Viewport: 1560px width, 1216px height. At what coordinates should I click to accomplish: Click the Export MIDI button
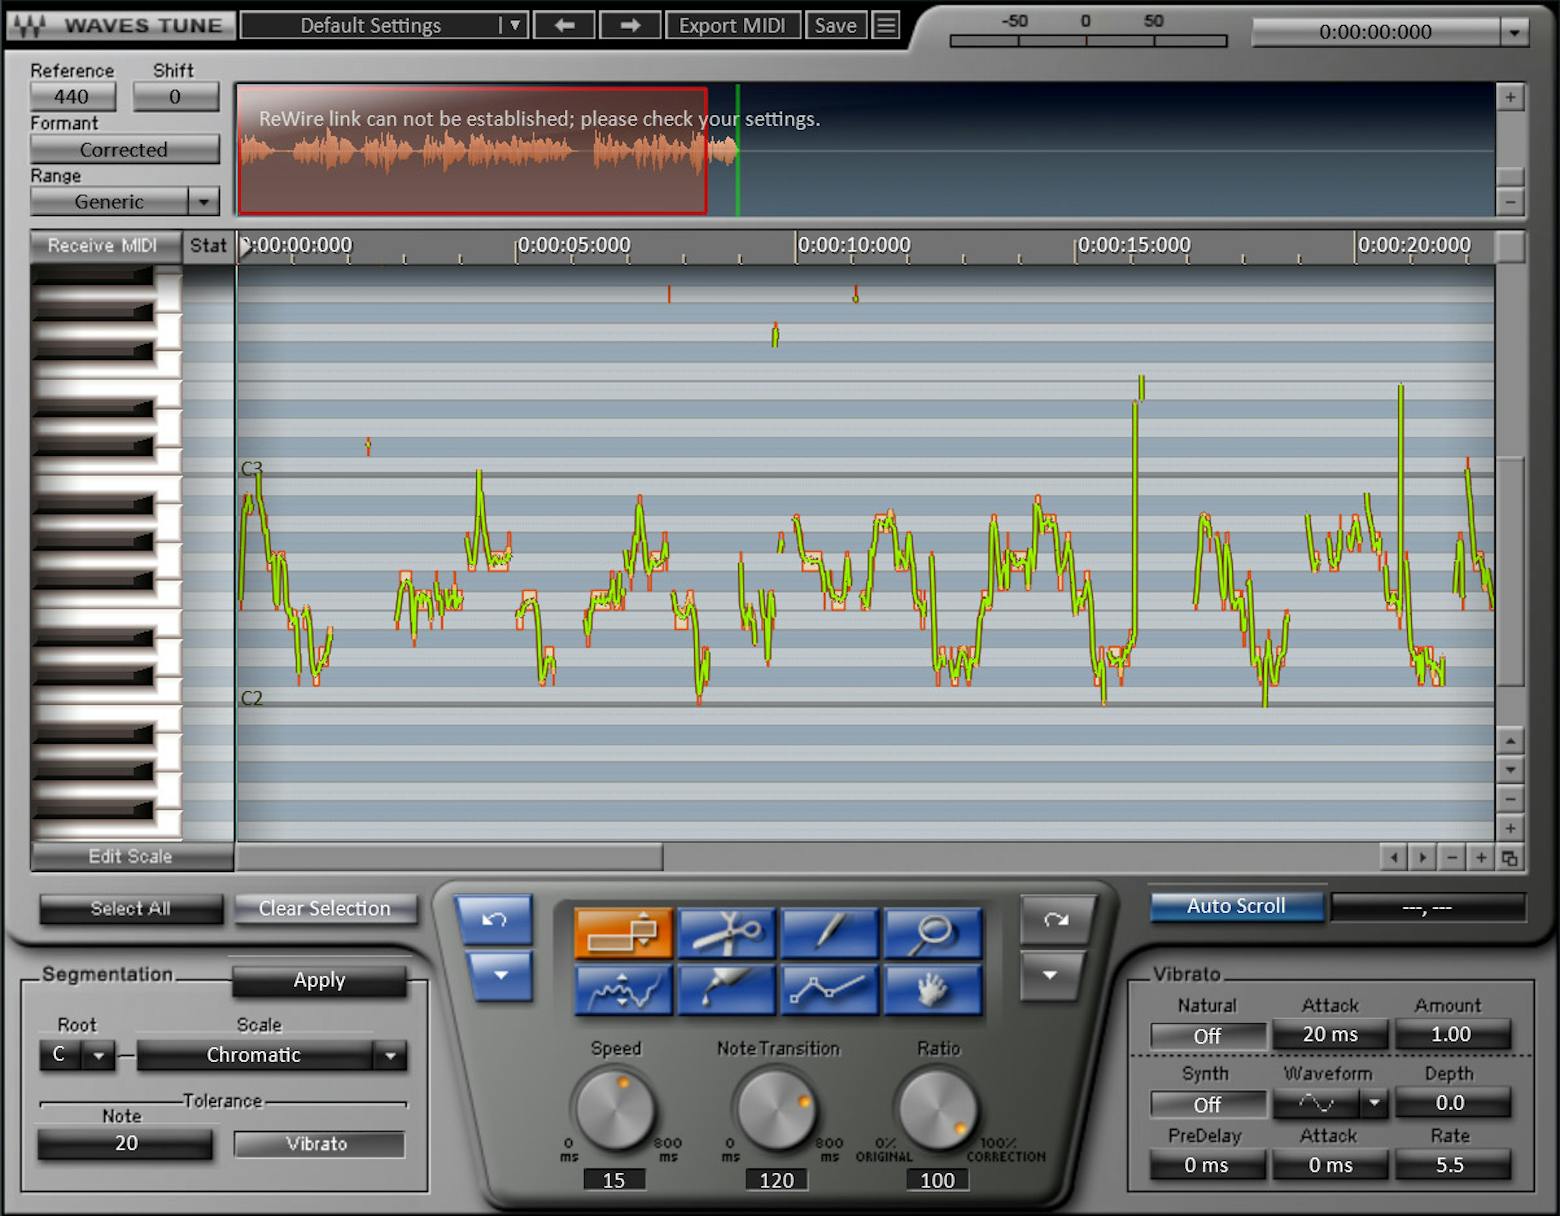(733, 25)
